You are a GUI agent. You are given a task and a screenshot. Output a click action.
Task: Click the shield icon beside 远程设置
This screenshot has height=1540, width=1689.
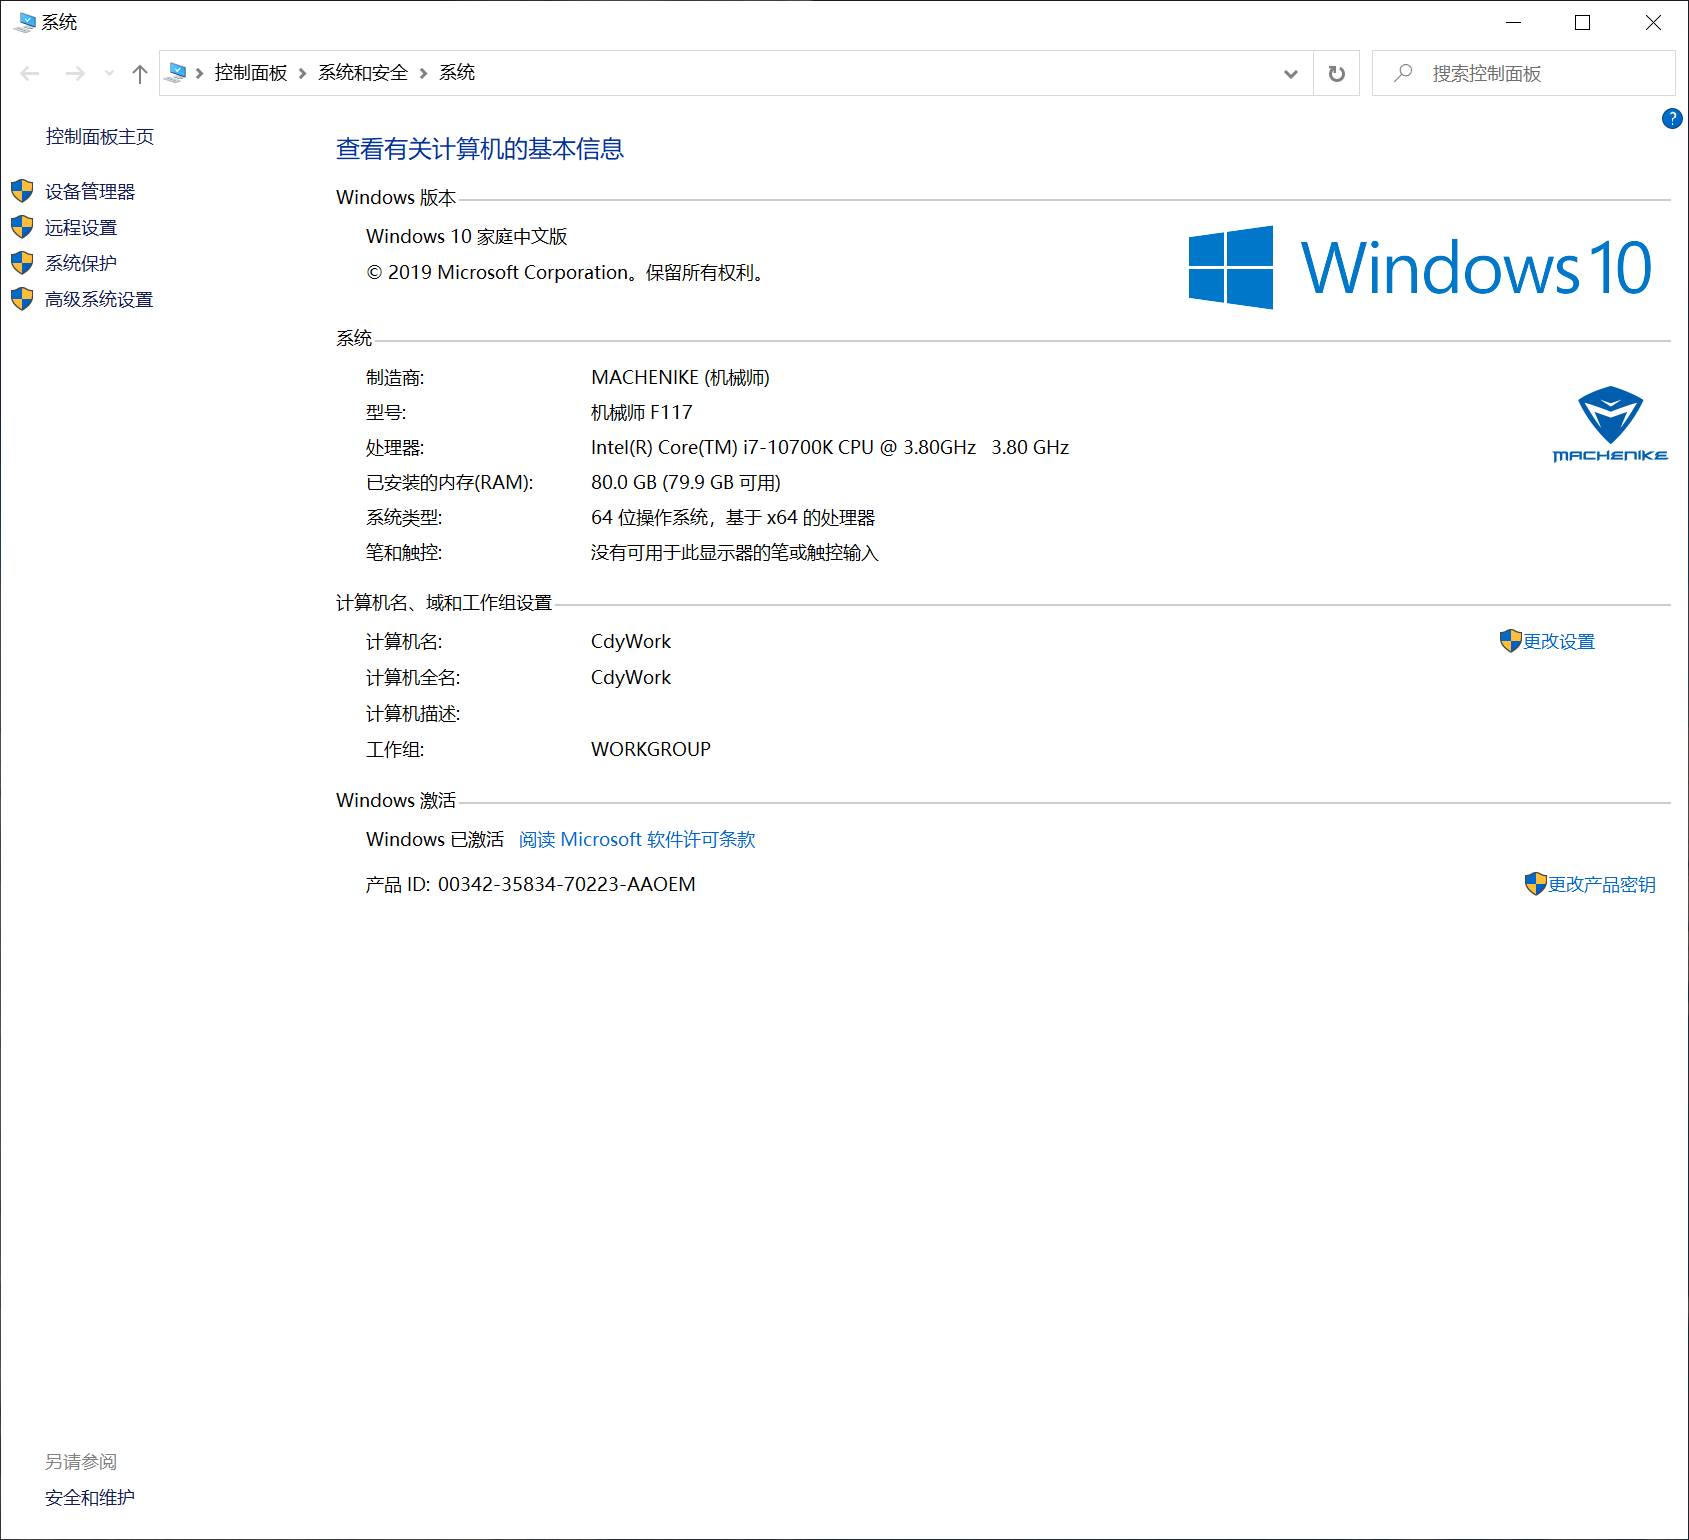point(22,227)
